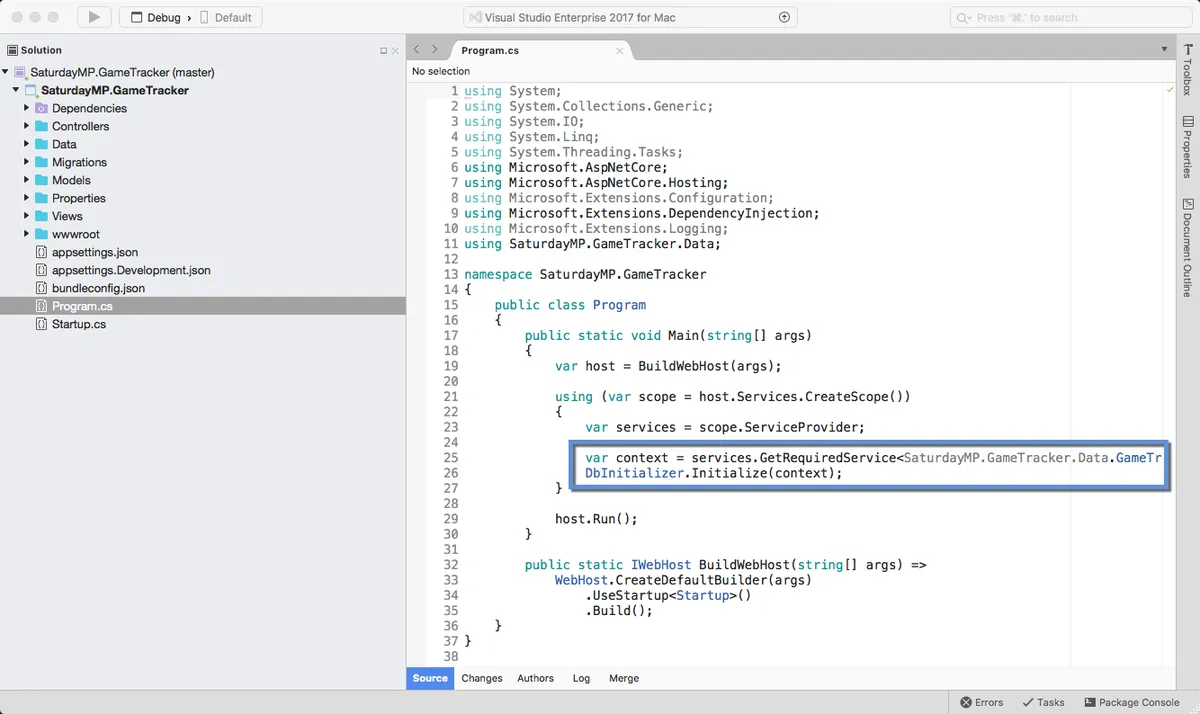Navigate forward in editor history
The height and width of the screenshot is (714, 1200).
(435, 49)
